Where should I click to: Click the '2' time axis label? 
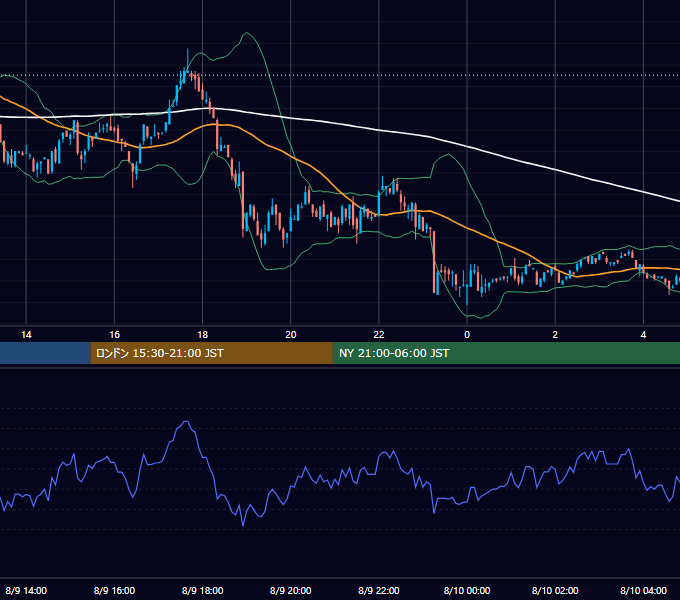[555, 335]
